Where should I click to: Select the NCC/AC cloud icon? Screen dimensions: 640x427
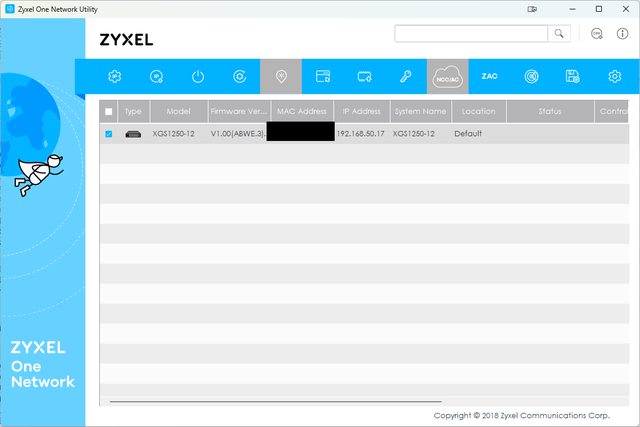pyautogui.click(x=447, y=76)
